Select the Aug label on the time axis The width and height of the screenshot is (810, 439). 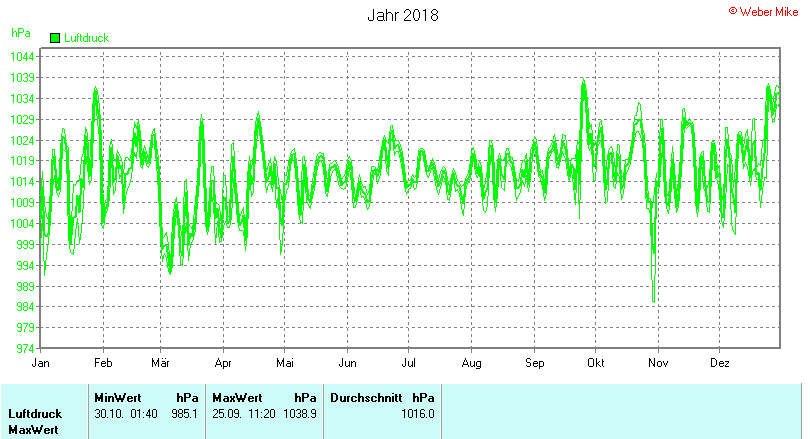coord(472,363)
